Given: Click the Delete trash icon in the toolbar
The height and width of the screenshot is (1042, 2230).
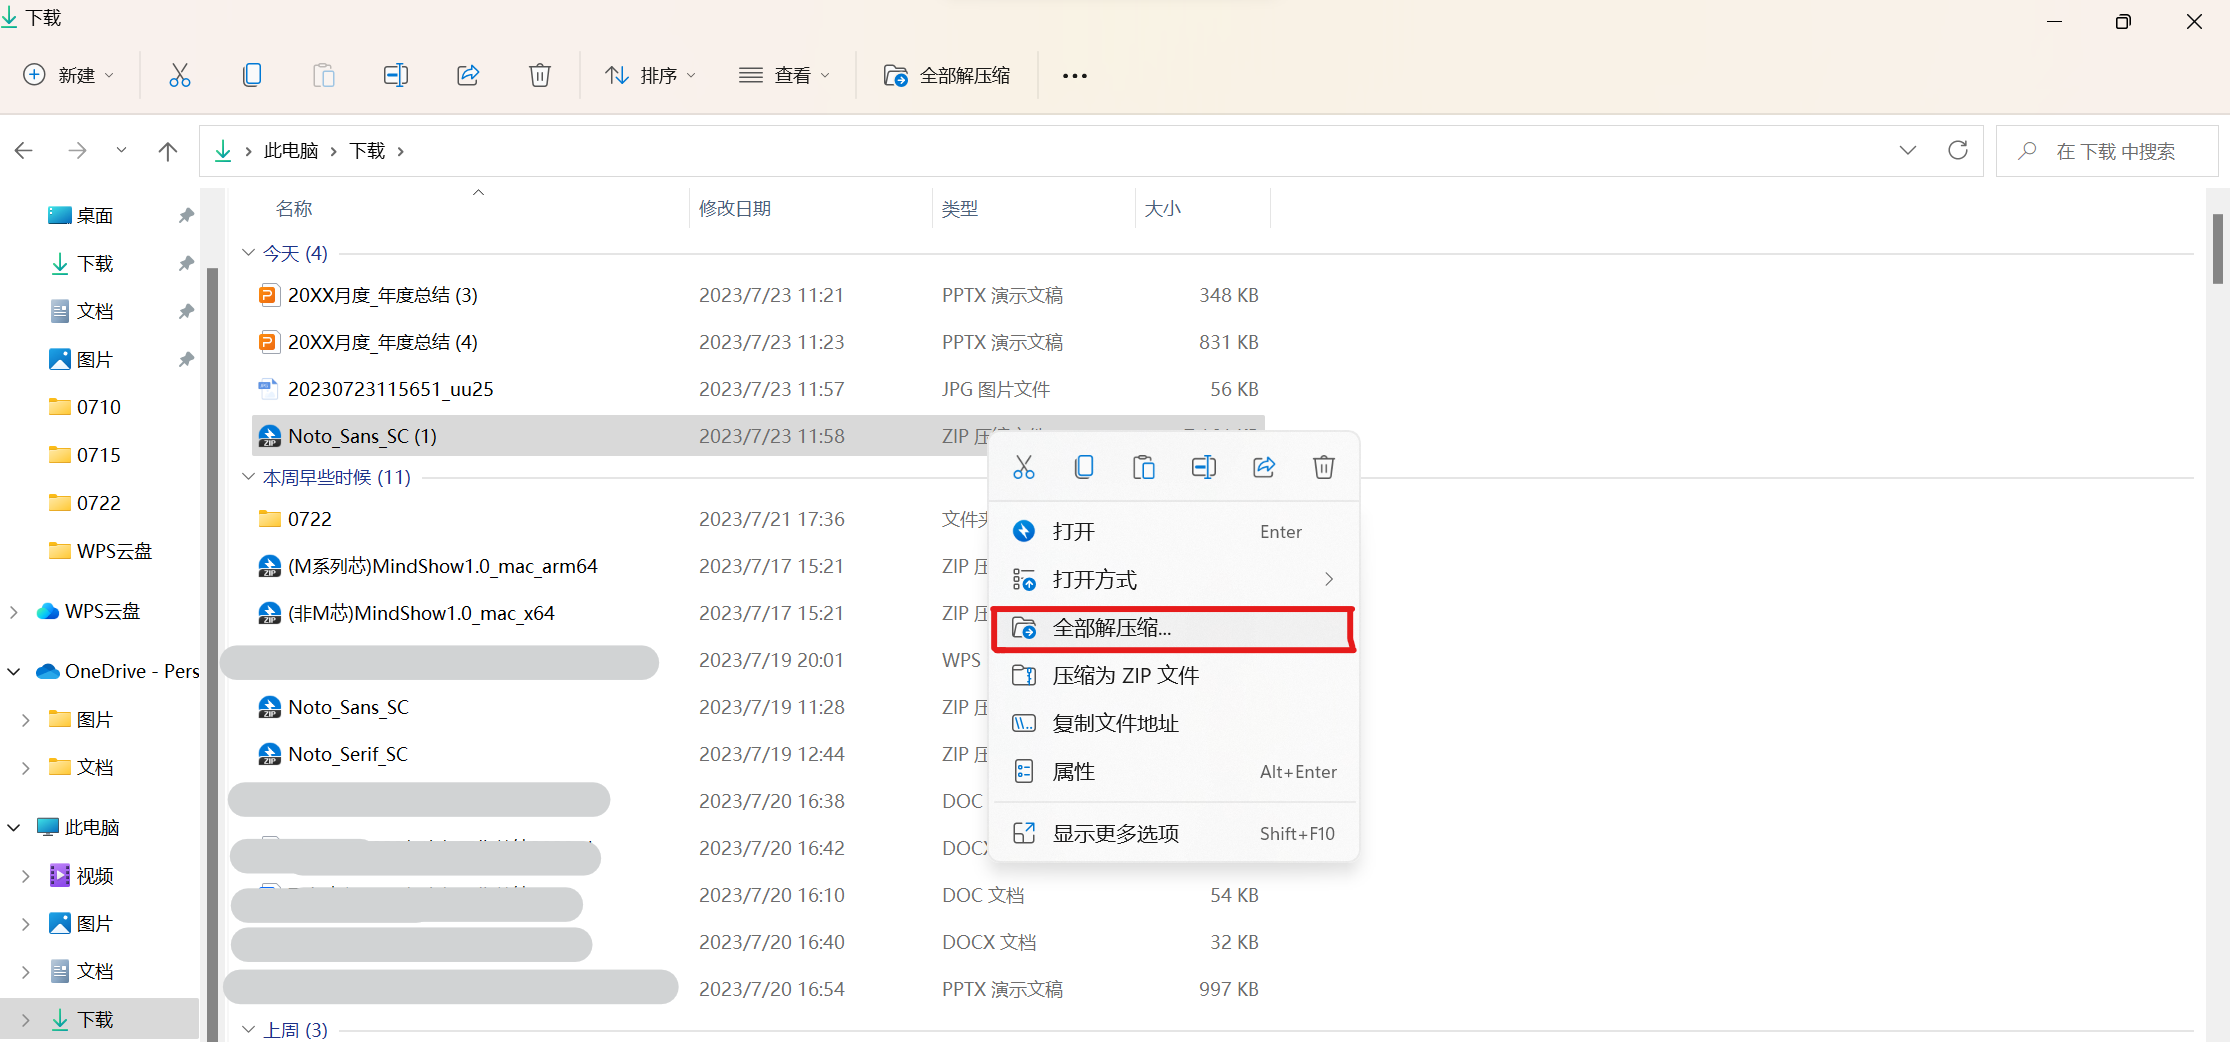Looking at the screenshot, I should click(539, 74).
